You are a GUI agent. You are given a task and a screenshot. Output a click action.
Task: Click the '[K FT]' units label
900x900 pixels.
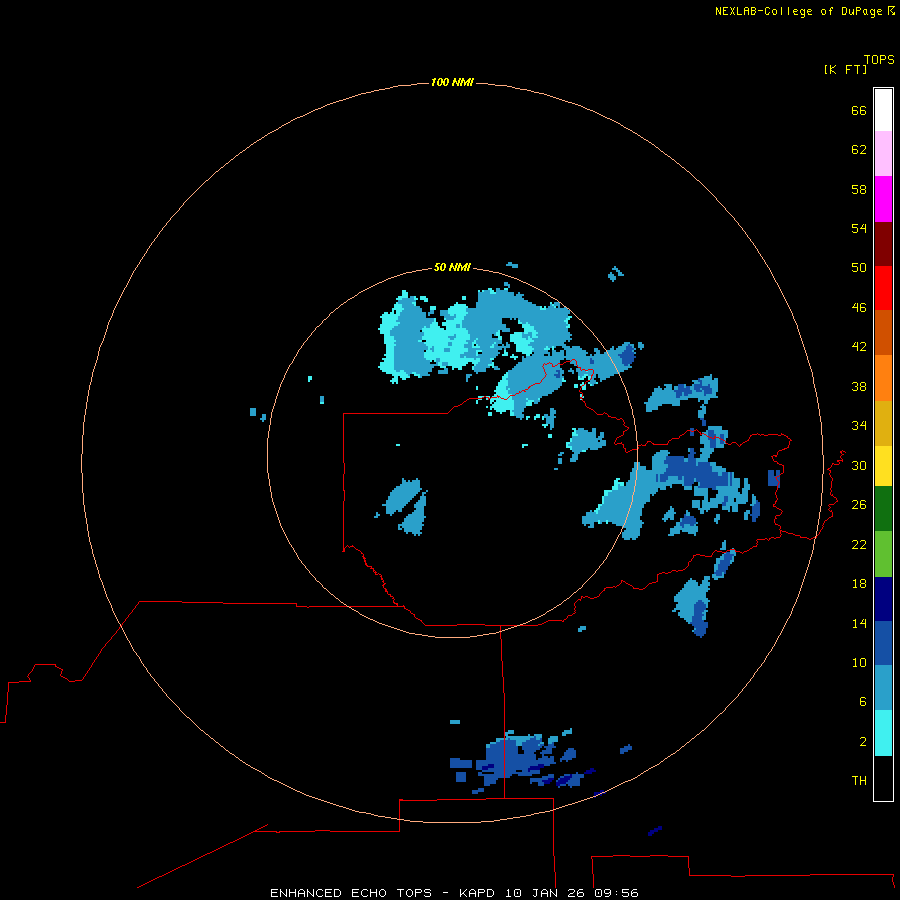point(845,69)
